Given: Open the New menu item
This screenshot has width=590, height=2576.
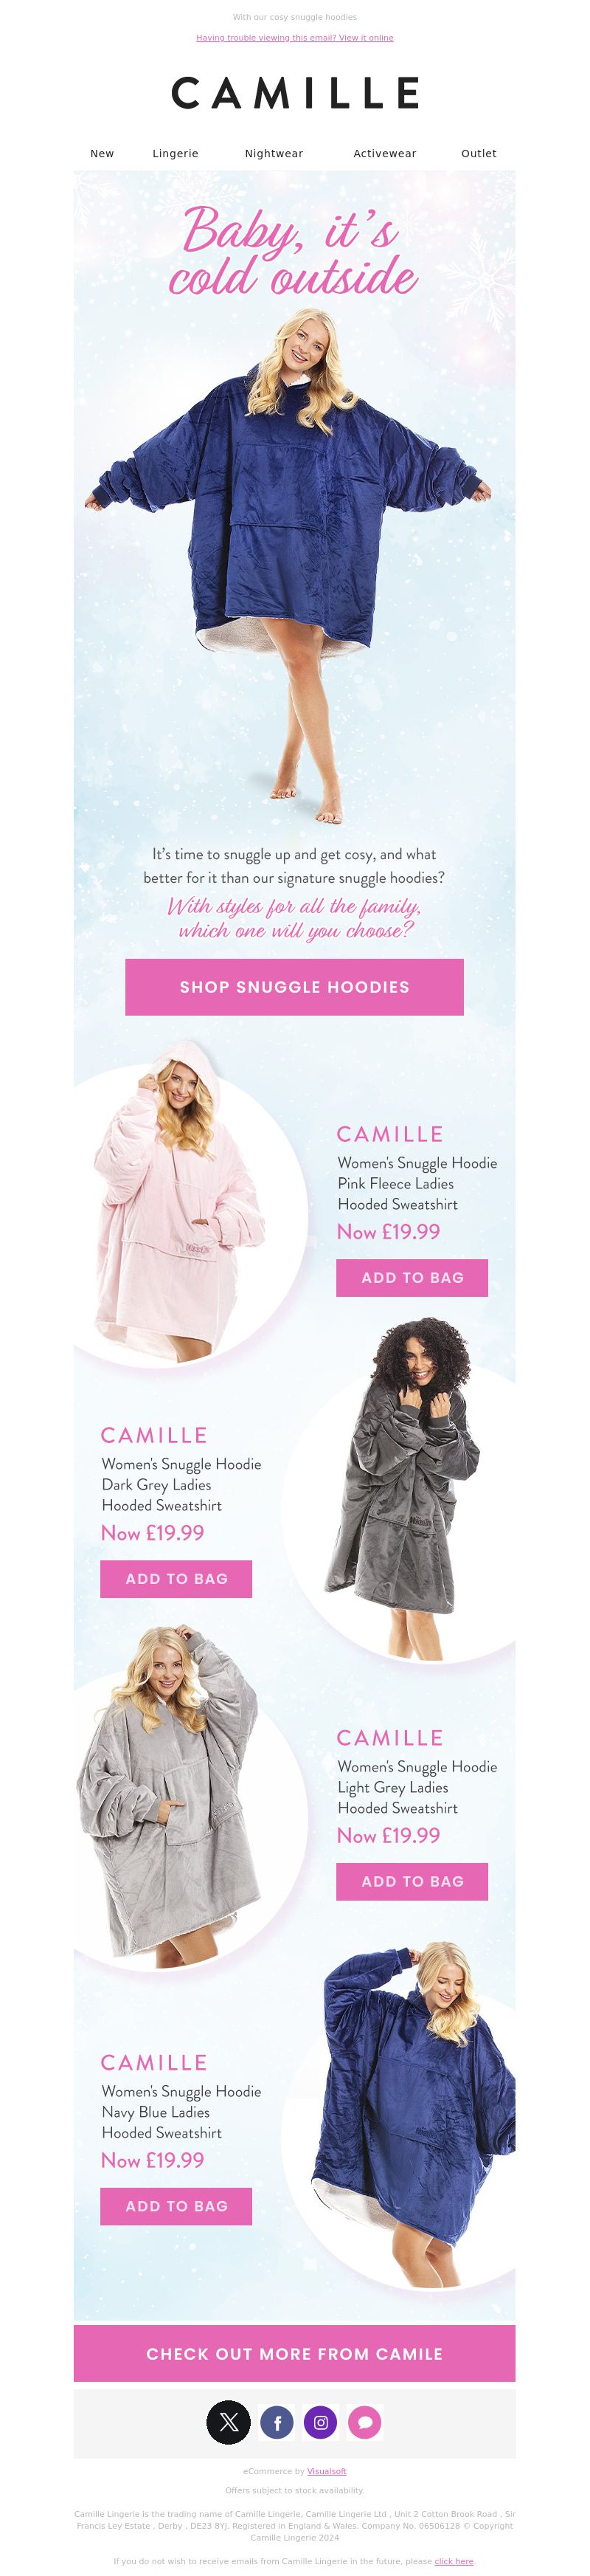Looking at the screenshot, I should [102, 153].
